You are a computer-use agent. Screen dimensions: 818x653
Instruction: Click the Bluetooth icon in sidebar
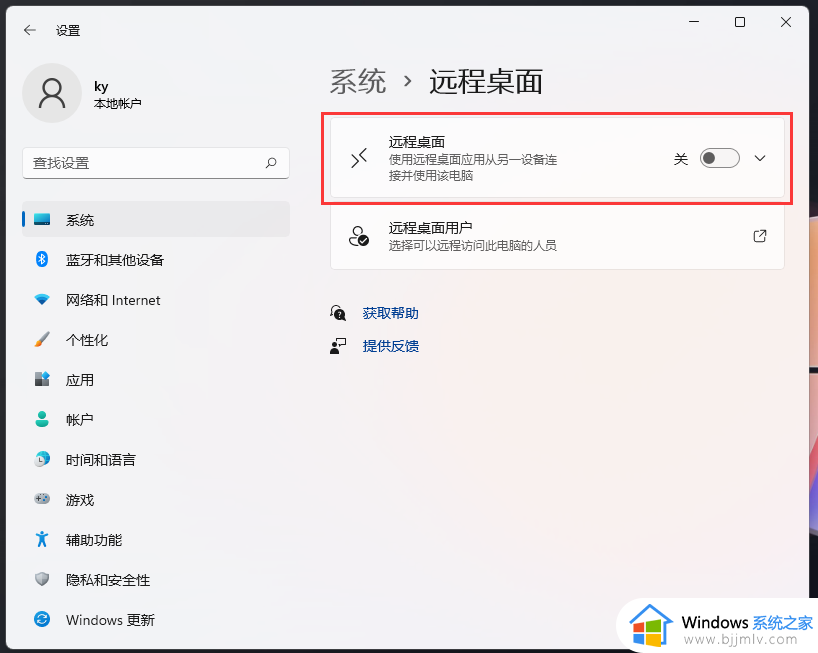pos(42,259)
